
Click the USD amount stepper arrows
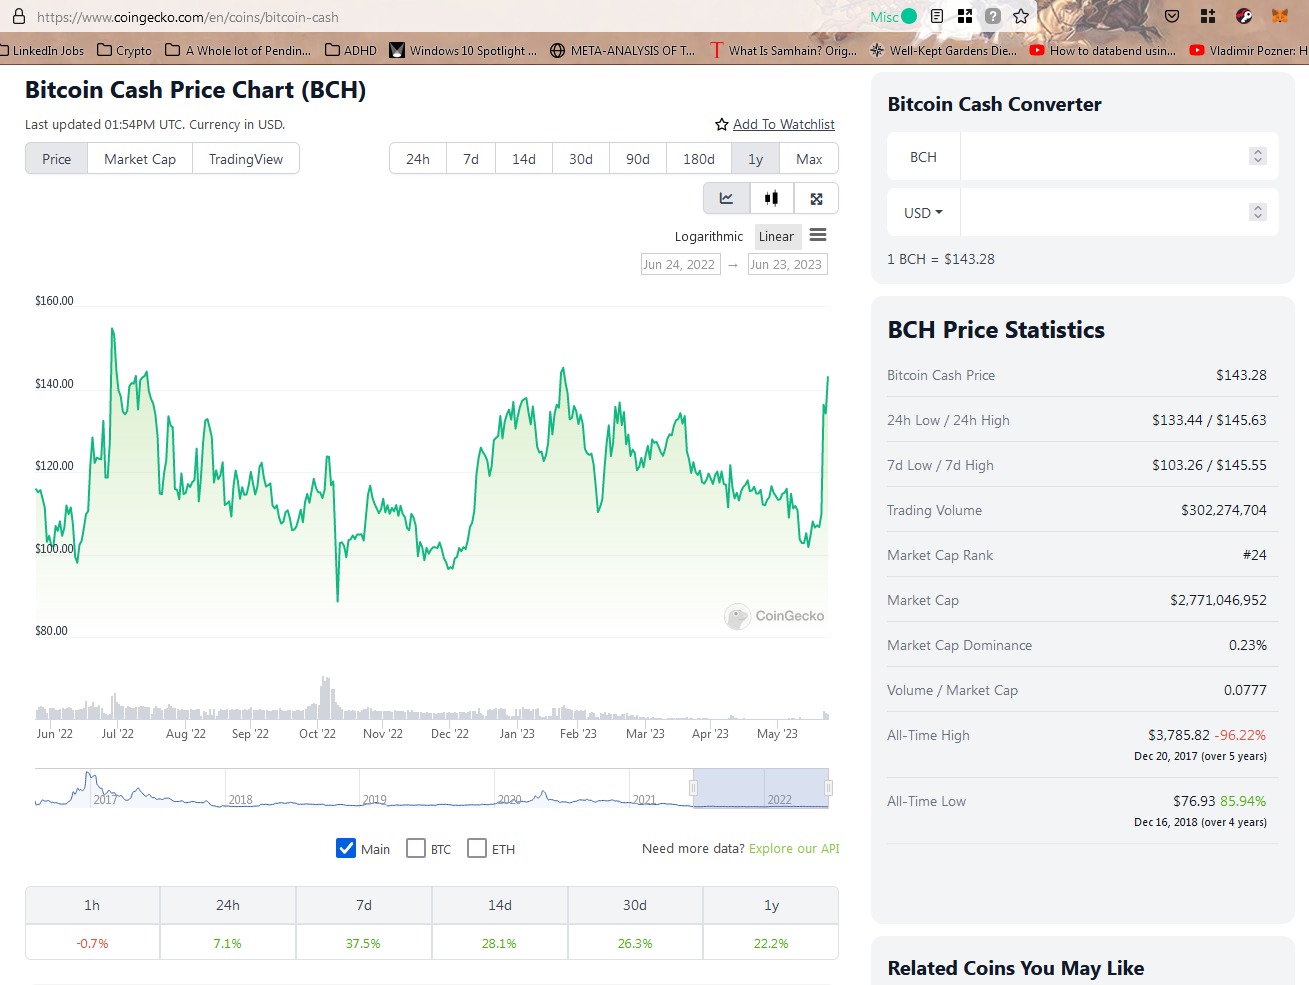[1258, 212]
